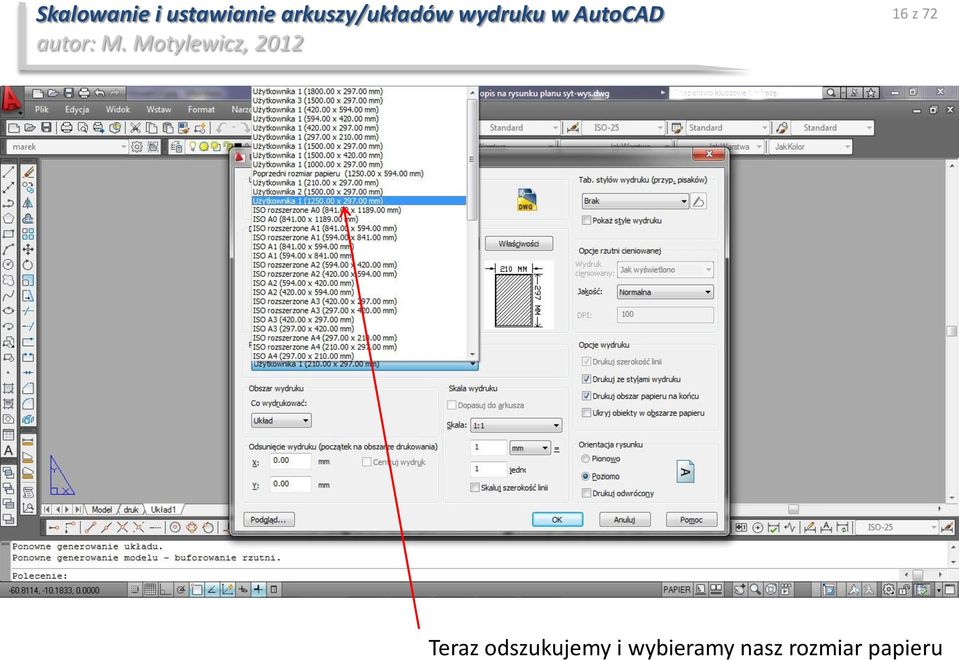Select the Array modify tool
This screenshot has width=959, height=660.
[x=28, y=234]
